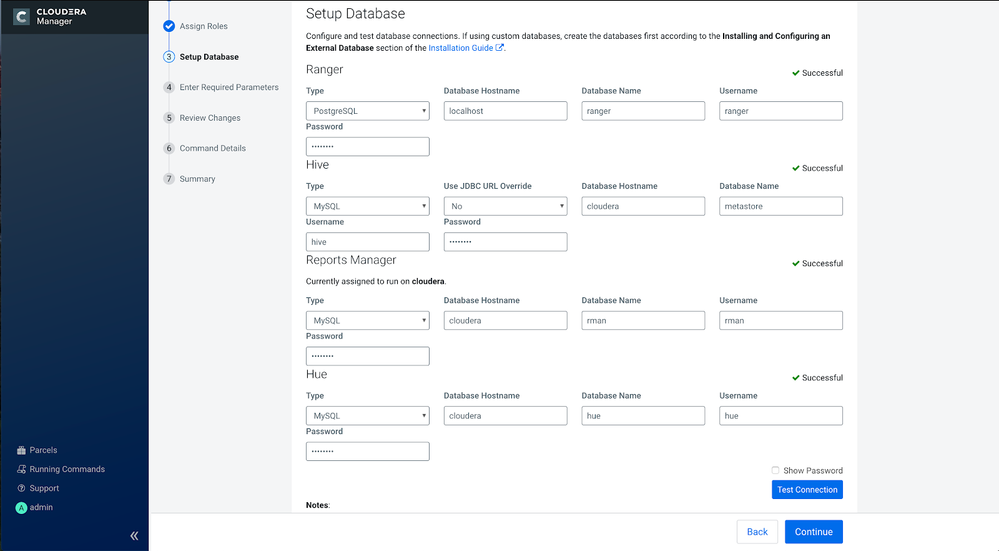Open Parcels from the sidebar icon

pyautogui.click(x=21, y=450)
